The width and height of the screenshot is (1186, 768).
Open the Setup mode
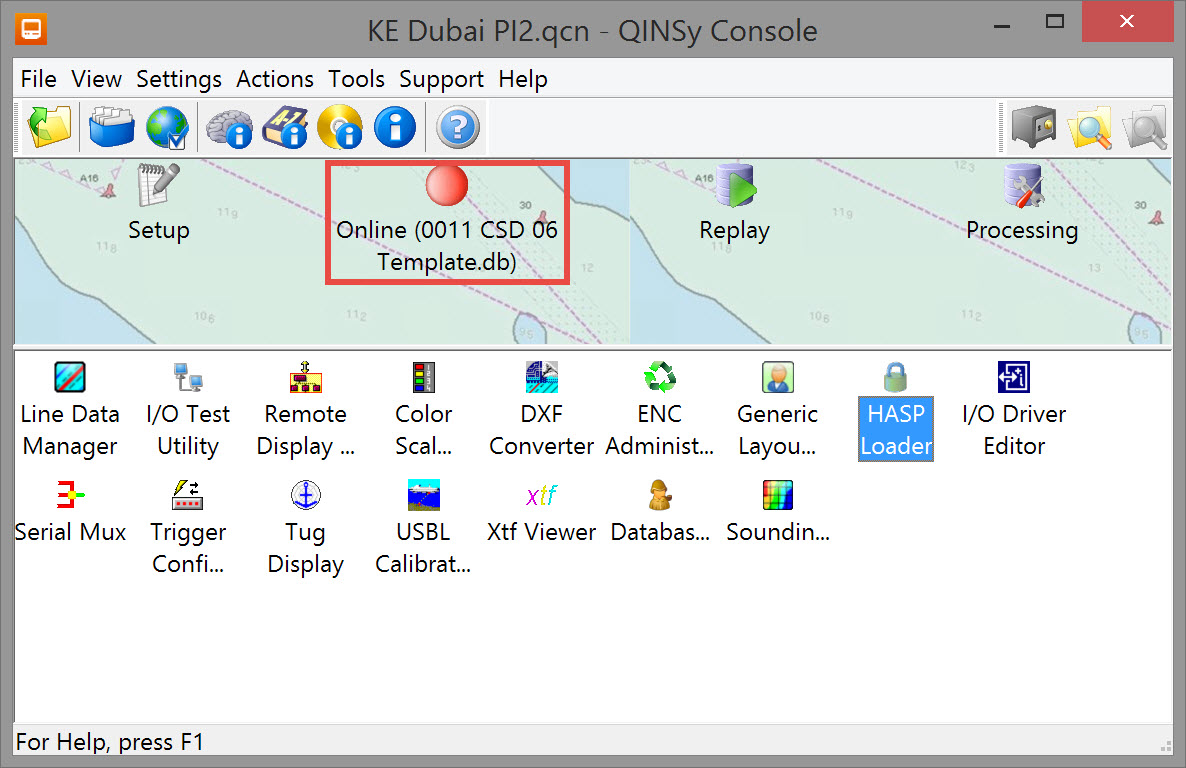click(158, 203)
